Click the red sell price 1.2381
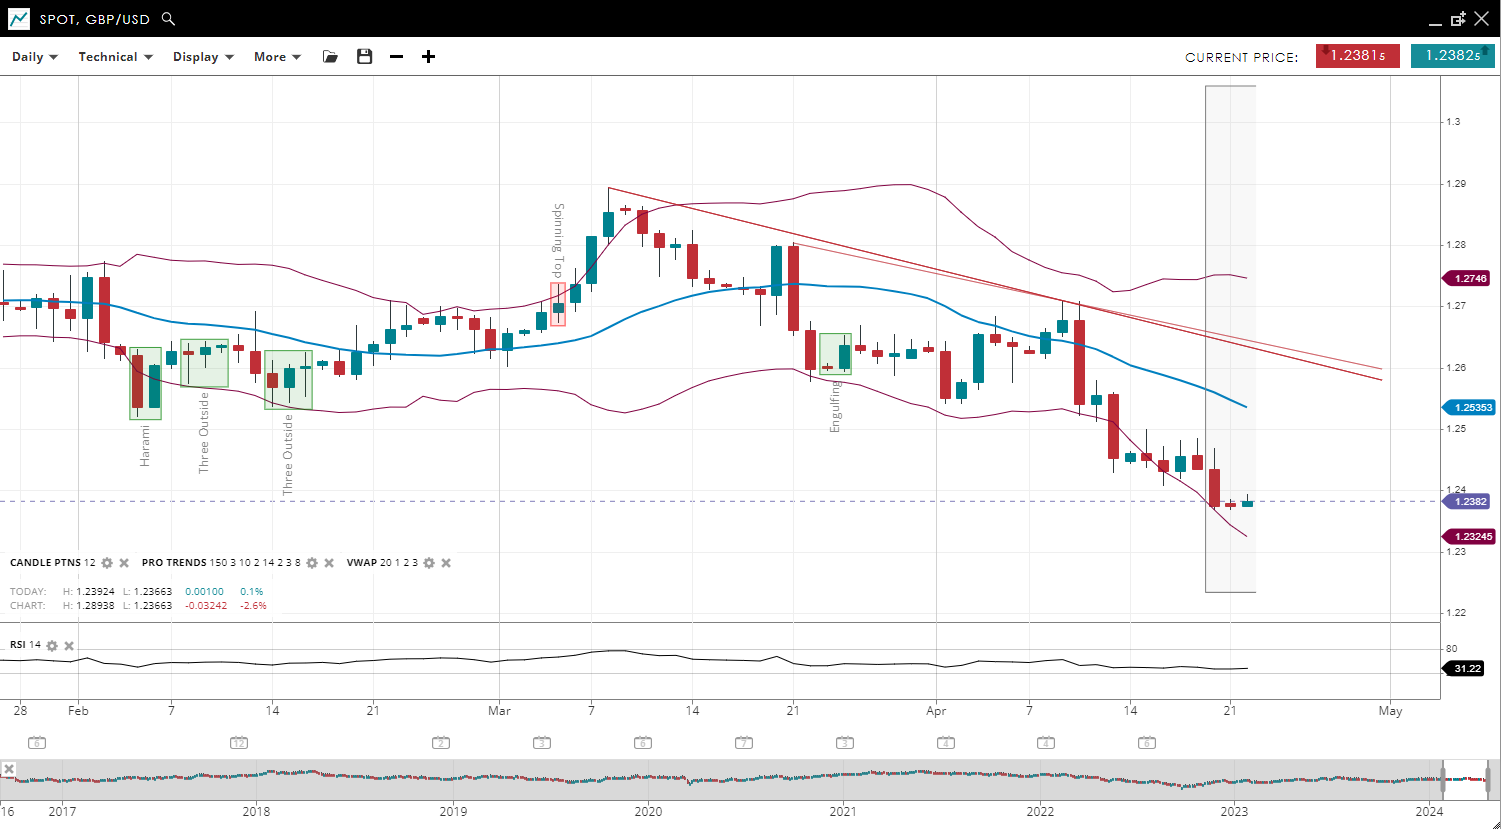Viewport: 1501px width, 829px height. click(1357, 56)
